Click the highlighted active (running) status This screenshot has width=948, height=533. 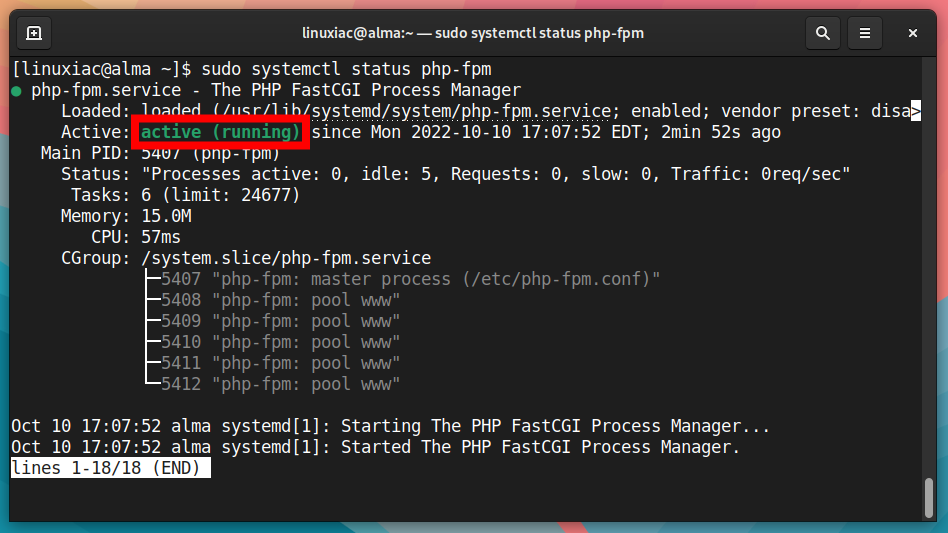(x=220, y=132)
